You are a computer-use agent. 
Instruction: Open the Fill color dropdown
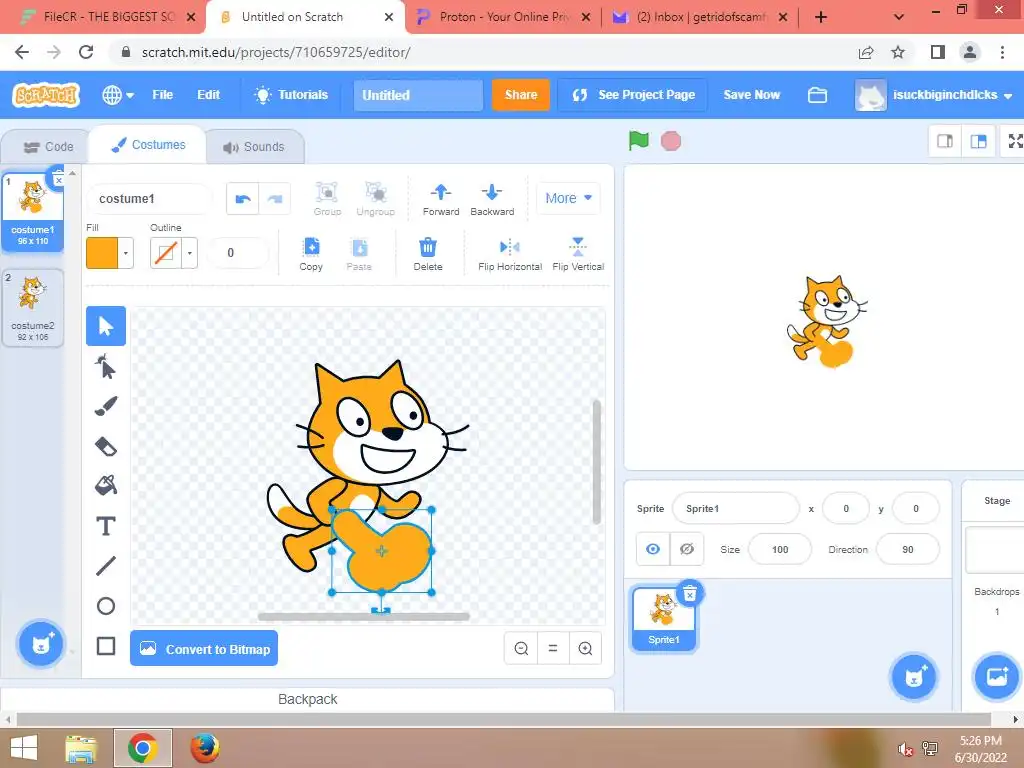click(x=125, y=253)
